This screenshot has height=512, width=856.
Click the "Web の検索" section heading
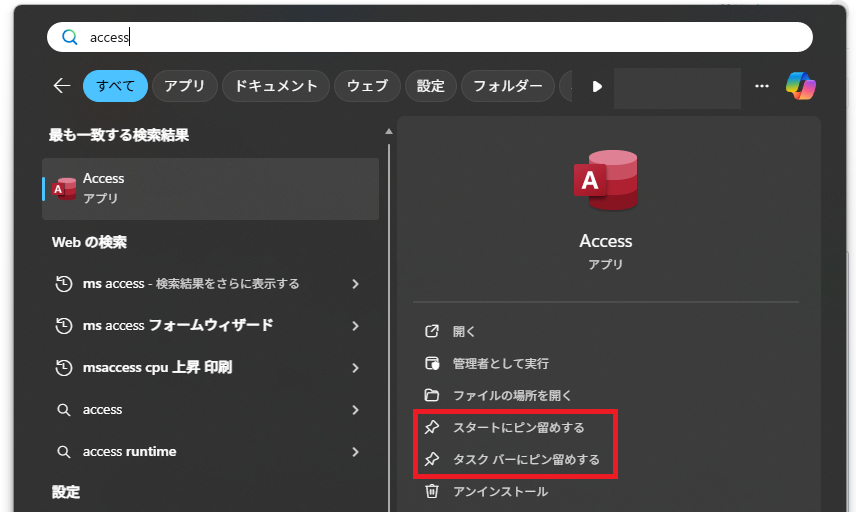click(x=89, y=242)
